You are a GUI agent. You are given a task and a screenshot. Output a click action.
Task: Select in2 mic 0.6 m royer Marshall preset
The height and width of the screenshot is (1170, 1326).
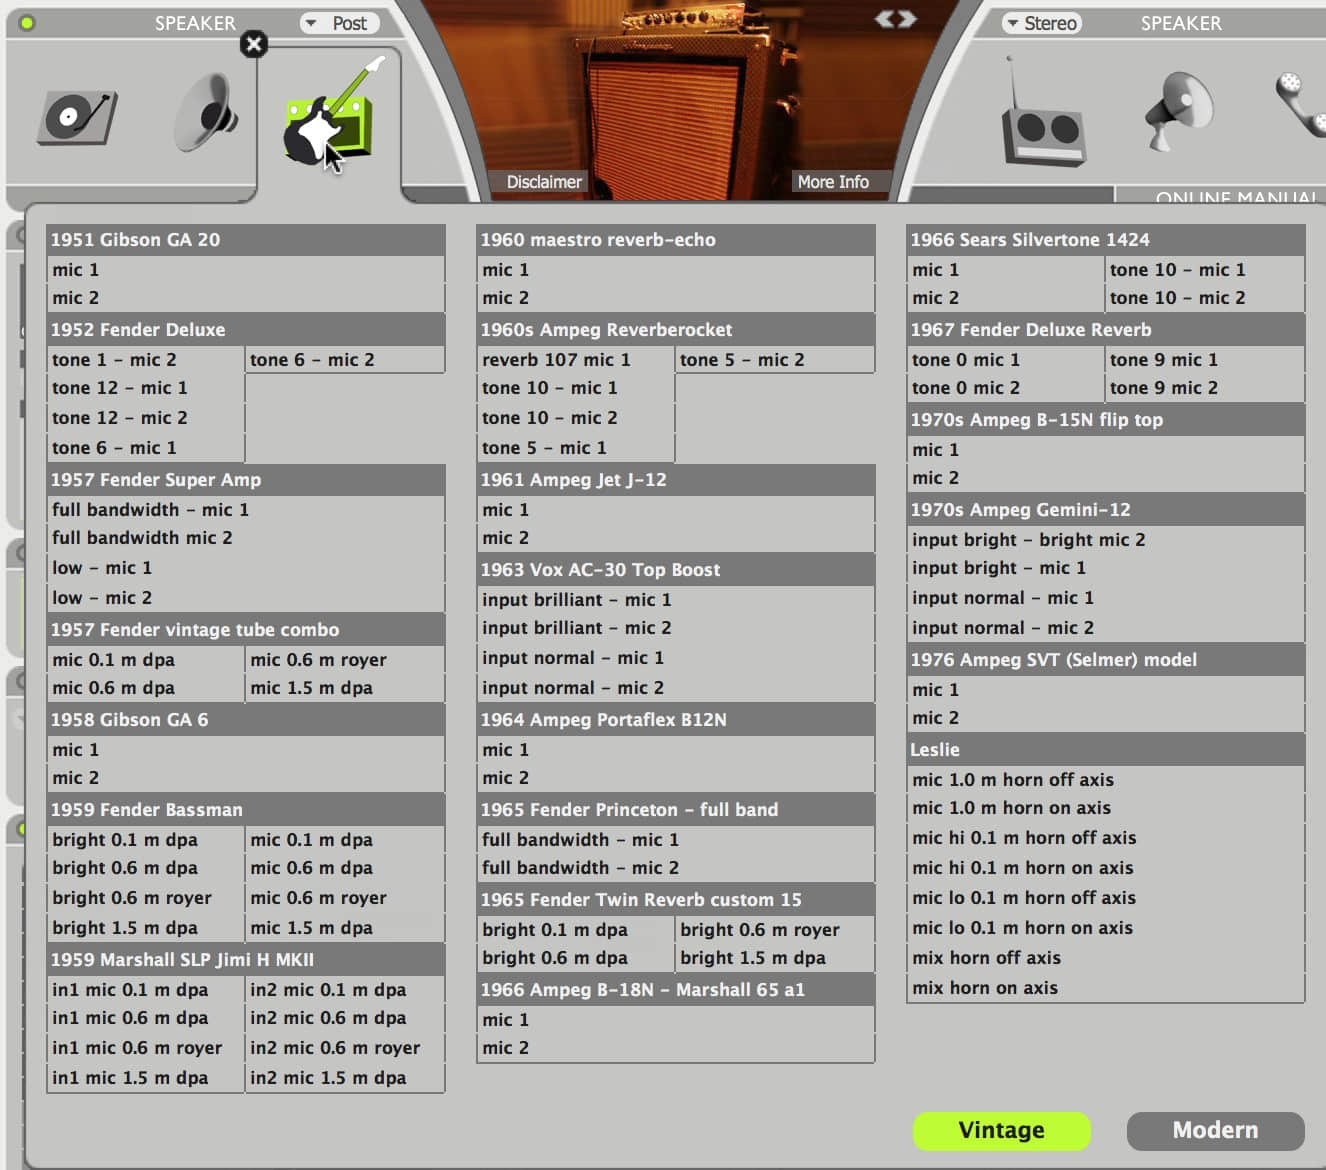tap(344, 1048)
